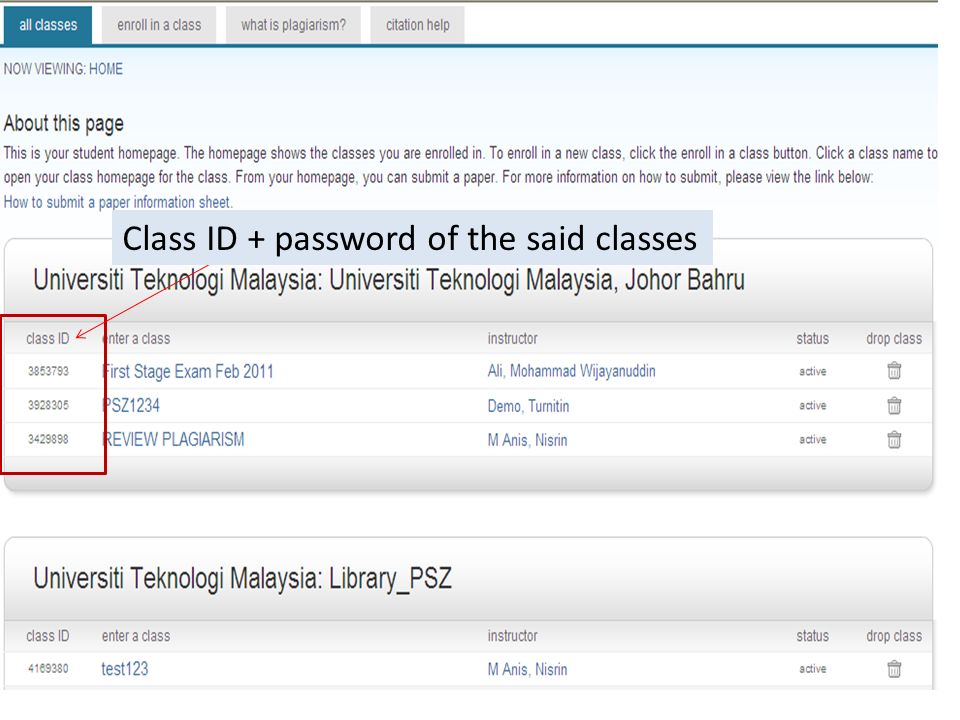Image resolution: width=960 pixels, height=720 pixels.
Task: Click instructor M Anis, Nisrin for test123
Action: coord(527,669)
